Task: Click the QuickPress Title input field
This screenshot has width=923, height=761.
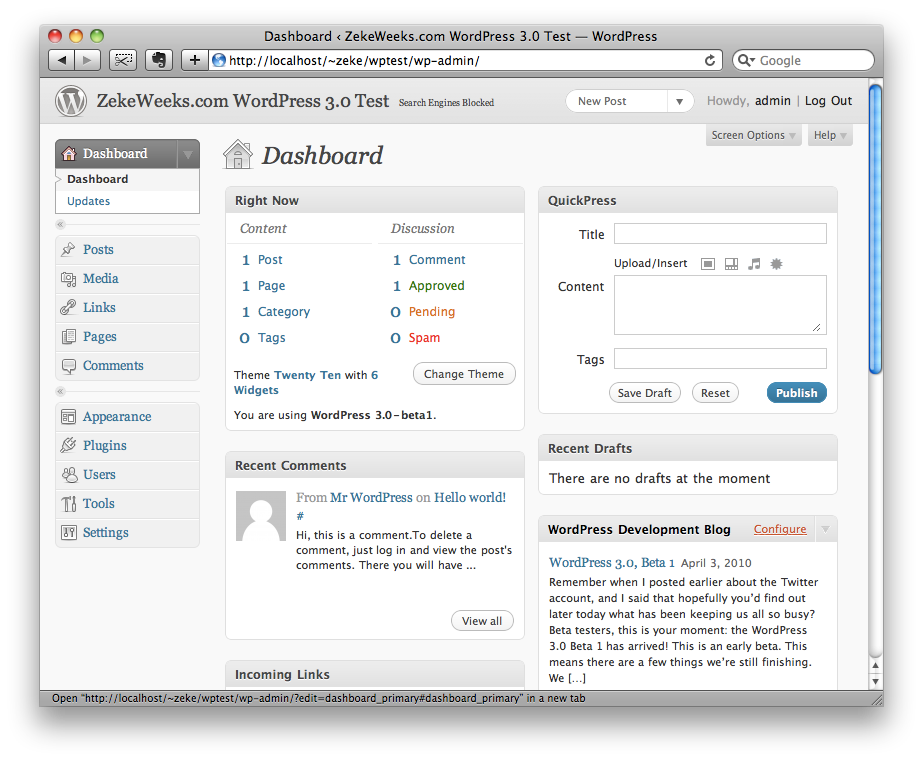Action: (720, 234)
